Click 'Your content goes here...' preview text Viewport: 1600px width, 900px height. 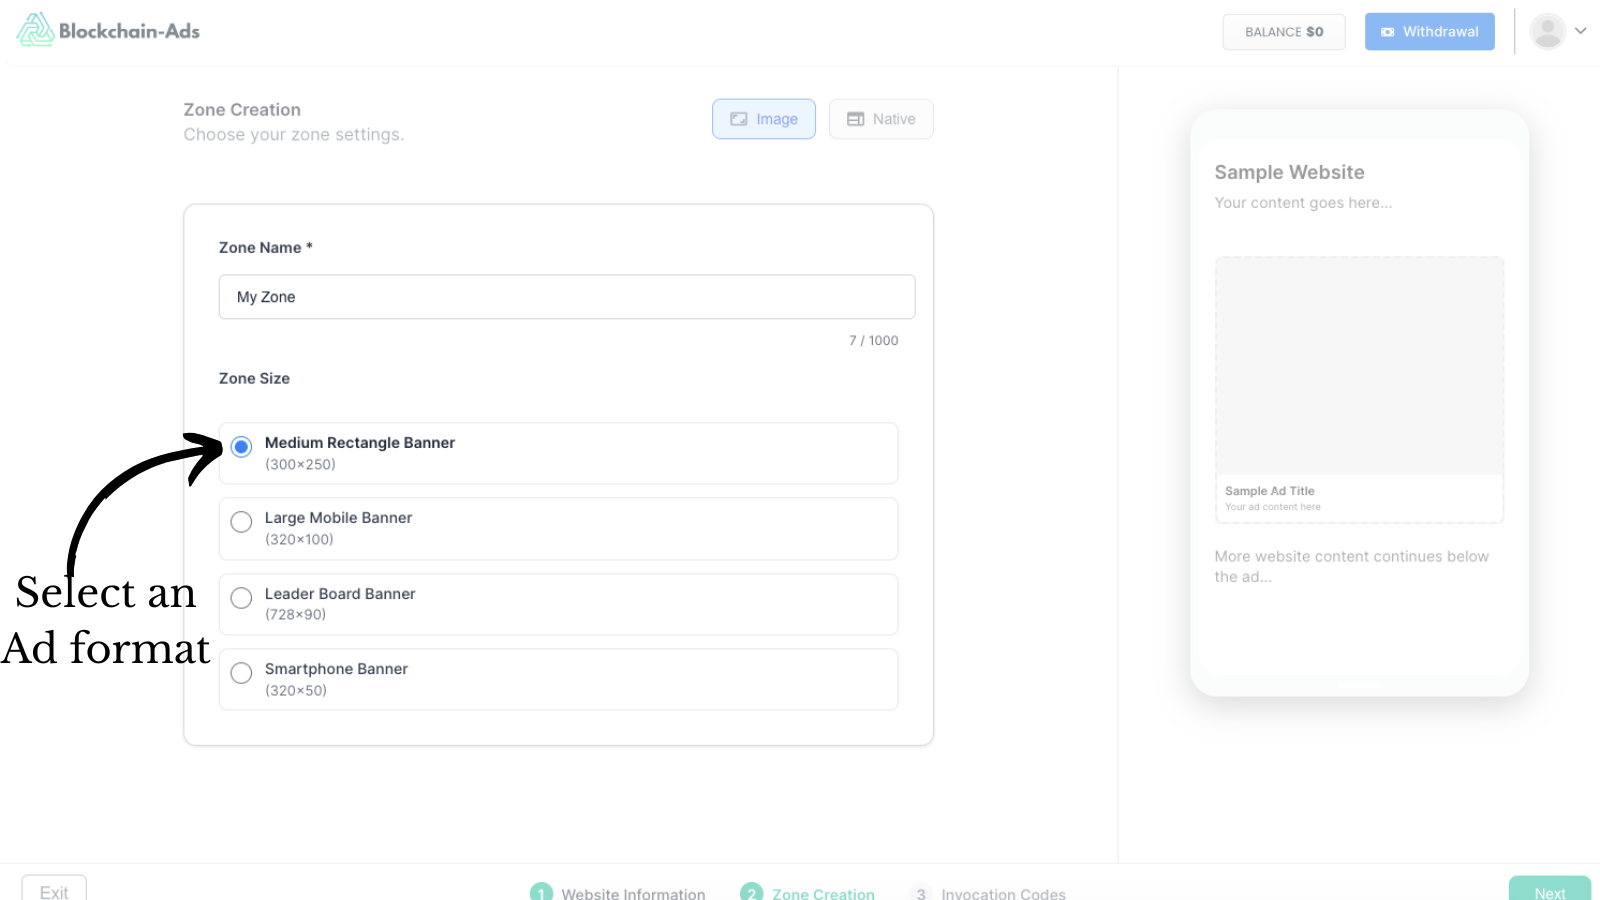click(x=1303, y=203)
